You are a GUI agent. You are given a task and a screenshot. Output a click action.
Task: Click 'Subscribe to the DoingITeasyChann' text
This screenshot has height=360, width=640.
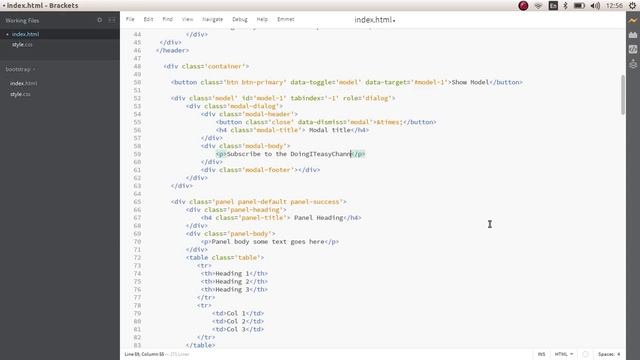pos(289,154)
